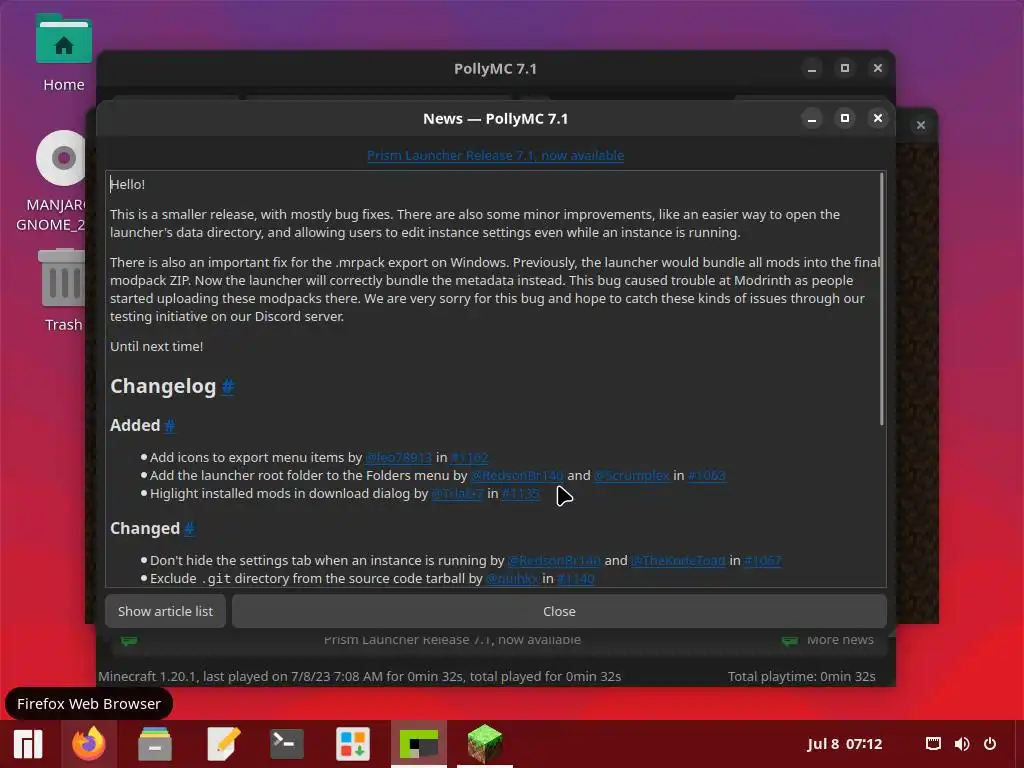Open the clock showing Jul 8 07:12
Screen dimensions: 1024x768
(844, 744)
